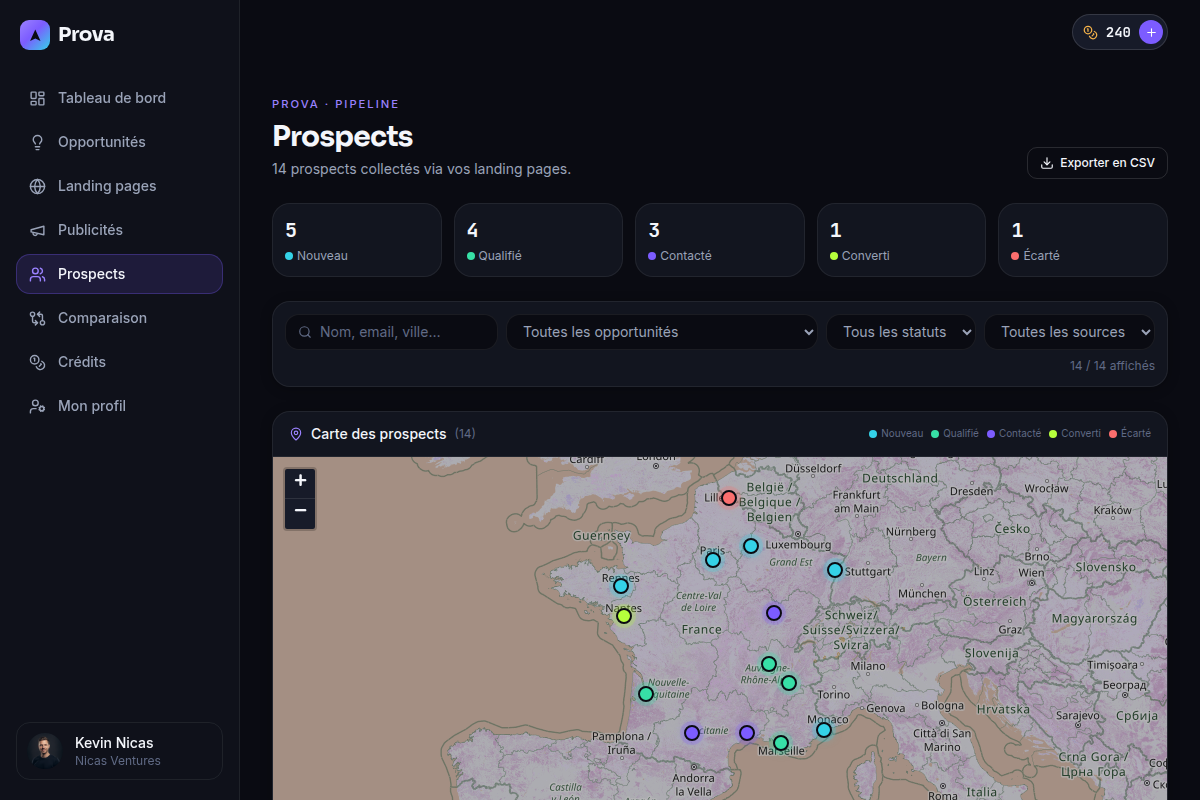This screenshot has width=1200, height=800.
Task: Click the lightbulb Opportunités icon
Action: pyautogui.click(x=38, y=142)
